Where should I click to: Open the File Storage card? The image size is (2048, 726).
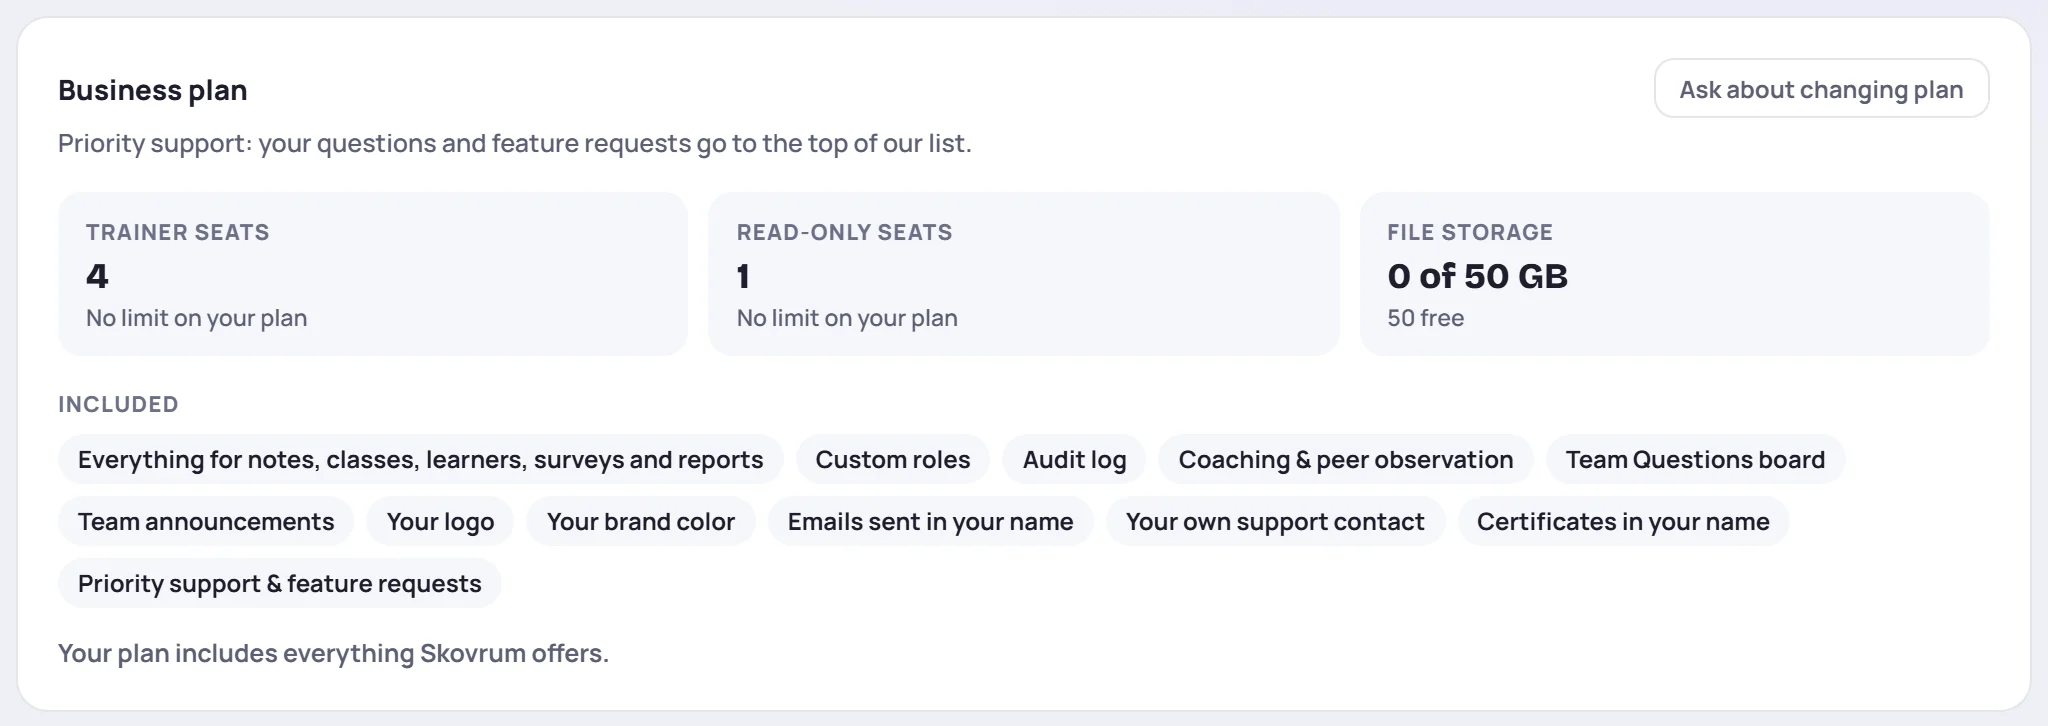pos(1675,274)
